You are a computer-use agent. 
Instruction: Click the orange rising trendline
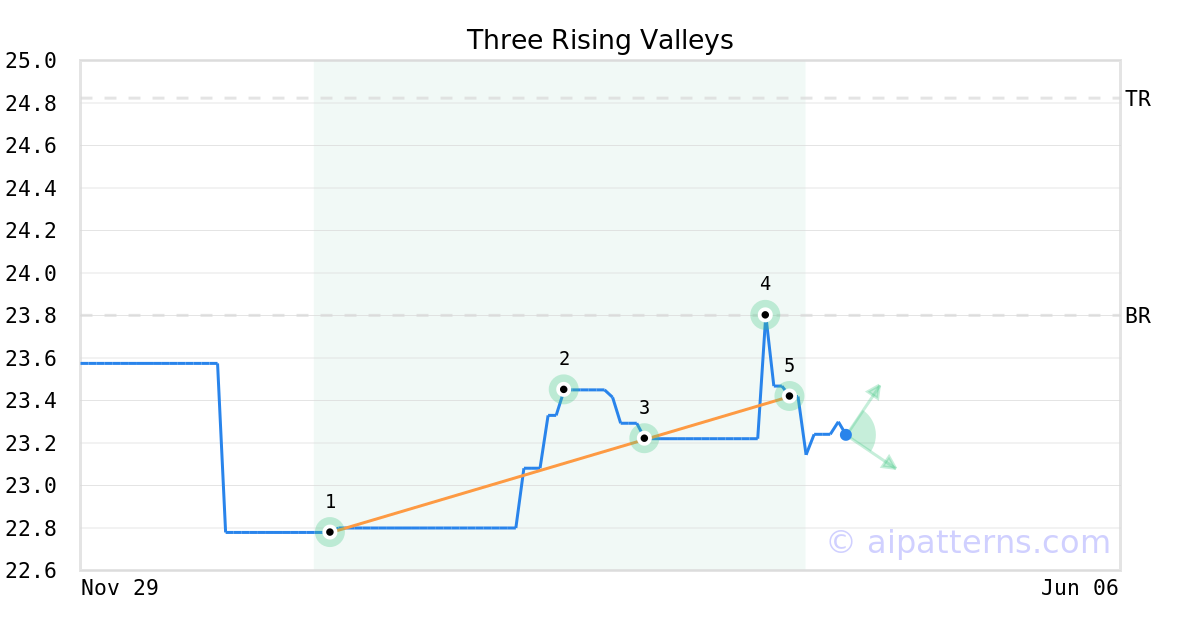coord(480,487)
